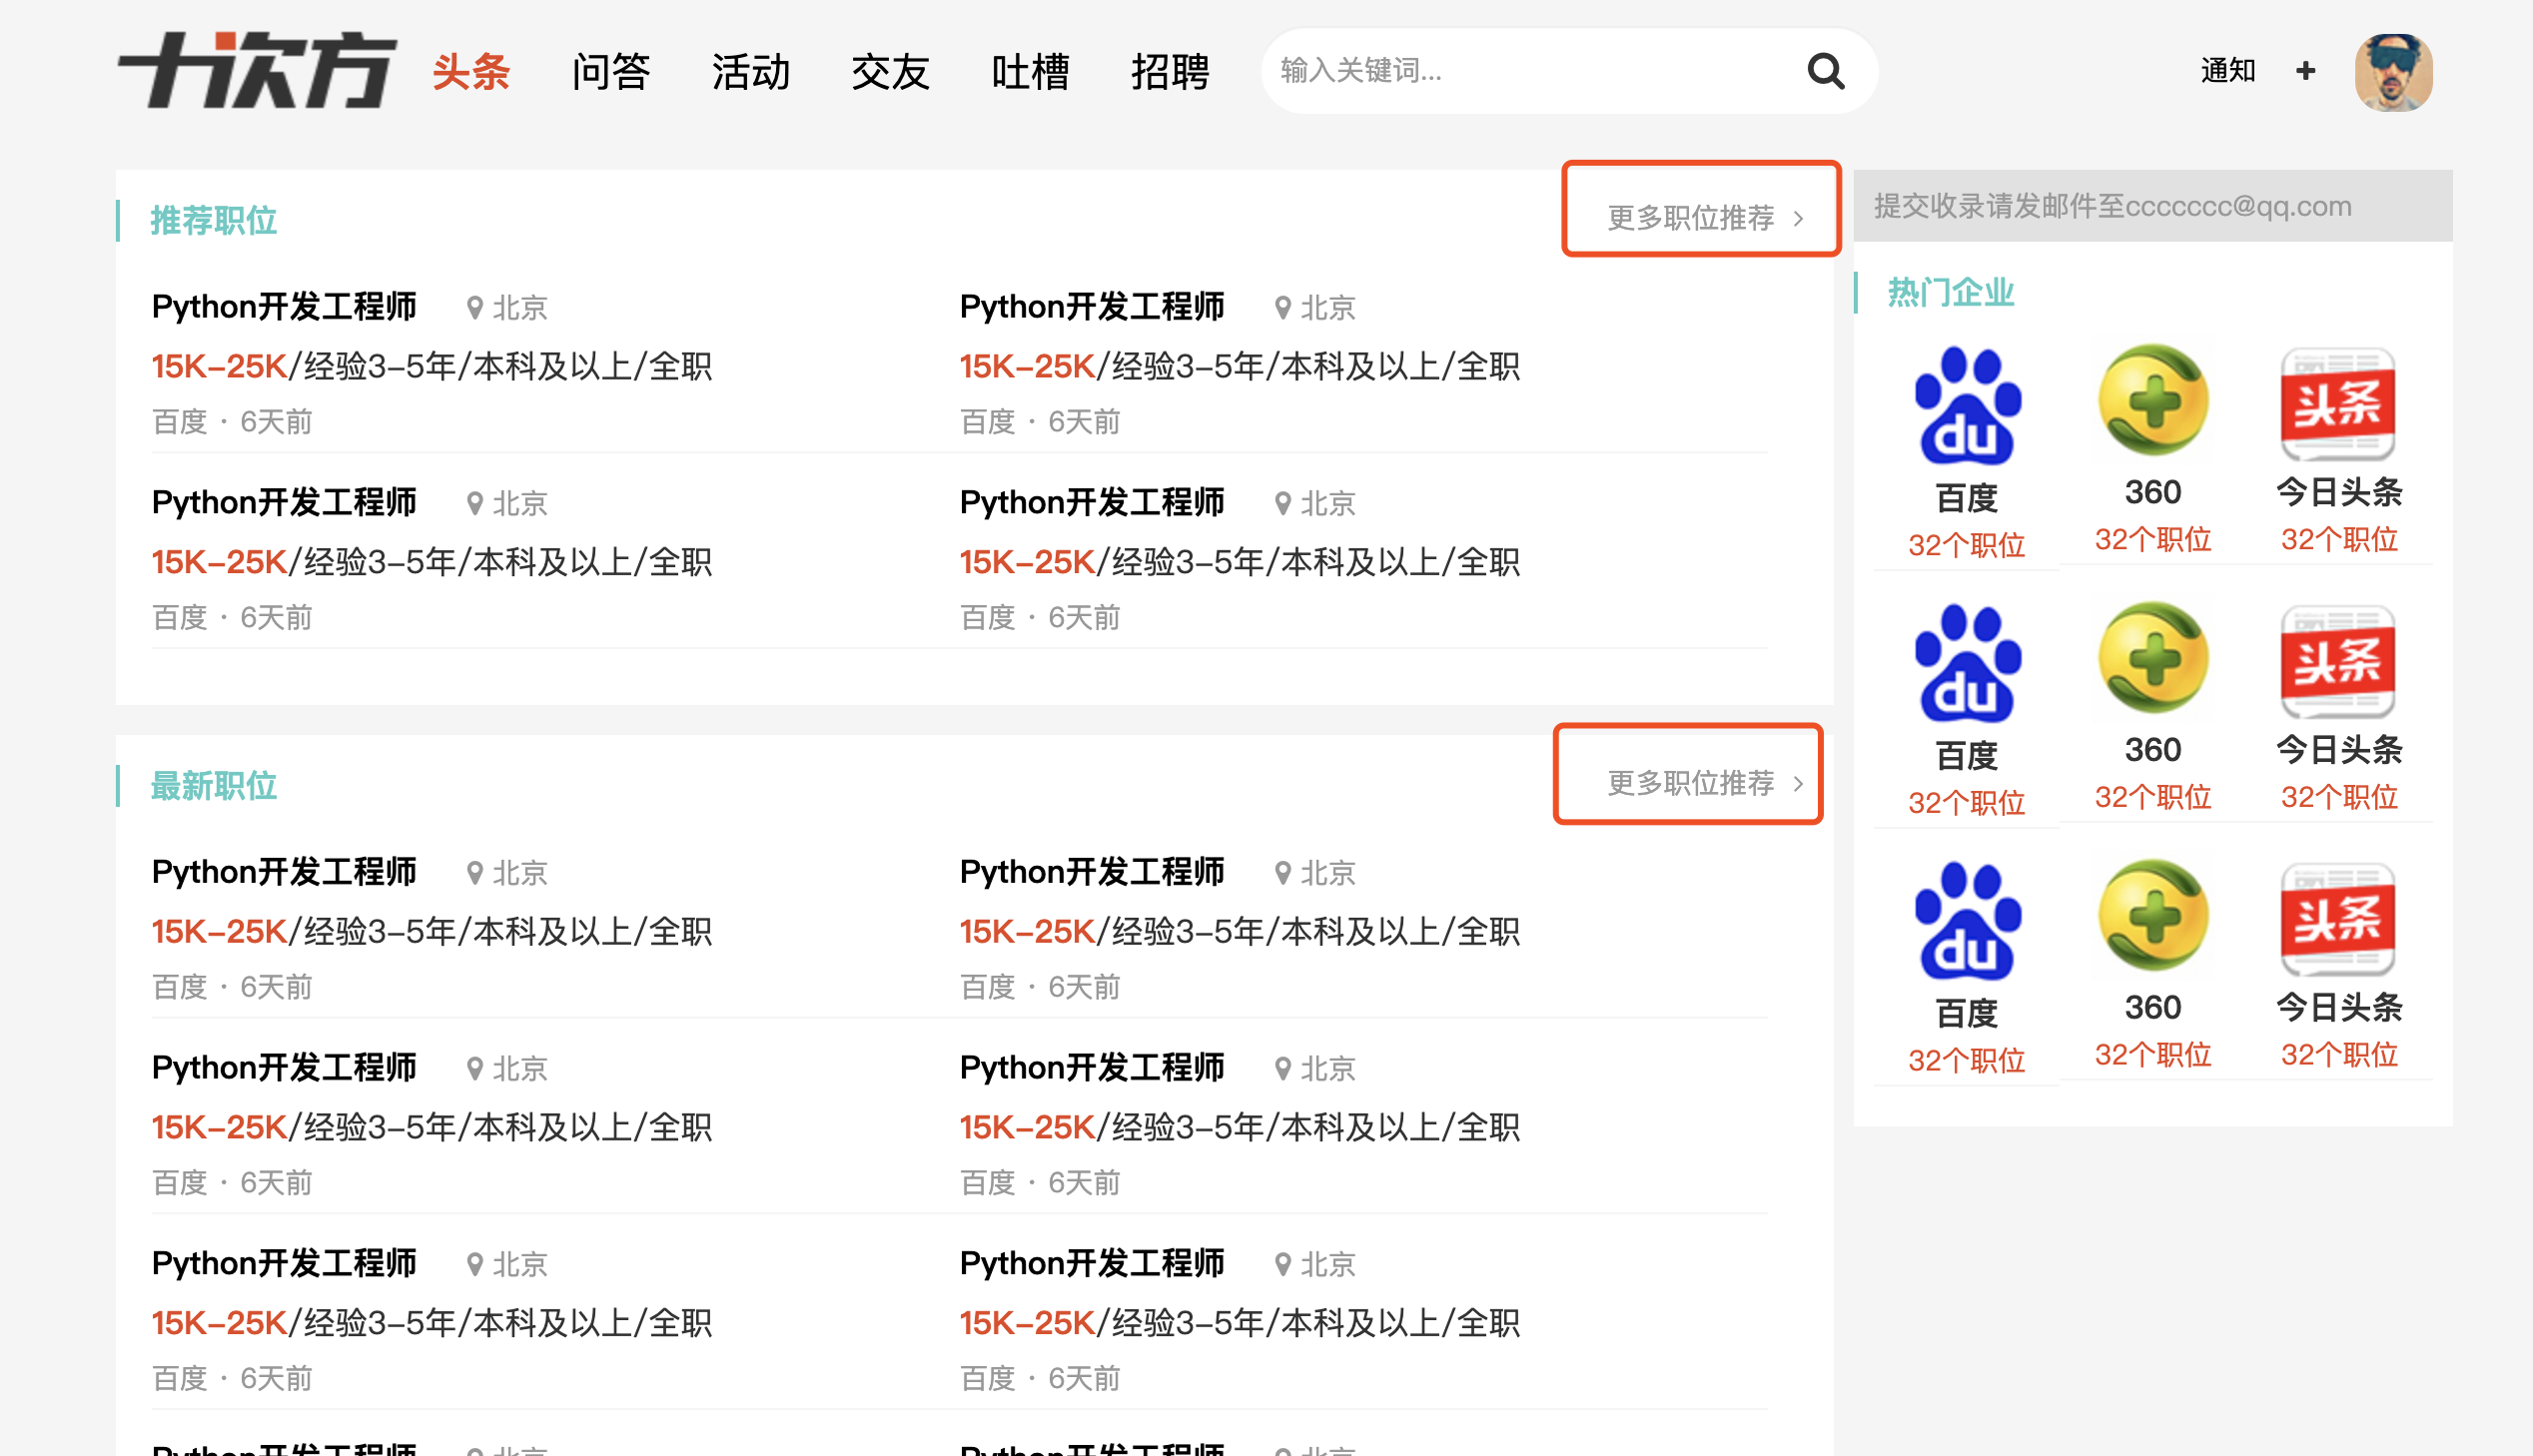Click the 360 logo in the first 热门企业 row

(x=2153, y=400)
